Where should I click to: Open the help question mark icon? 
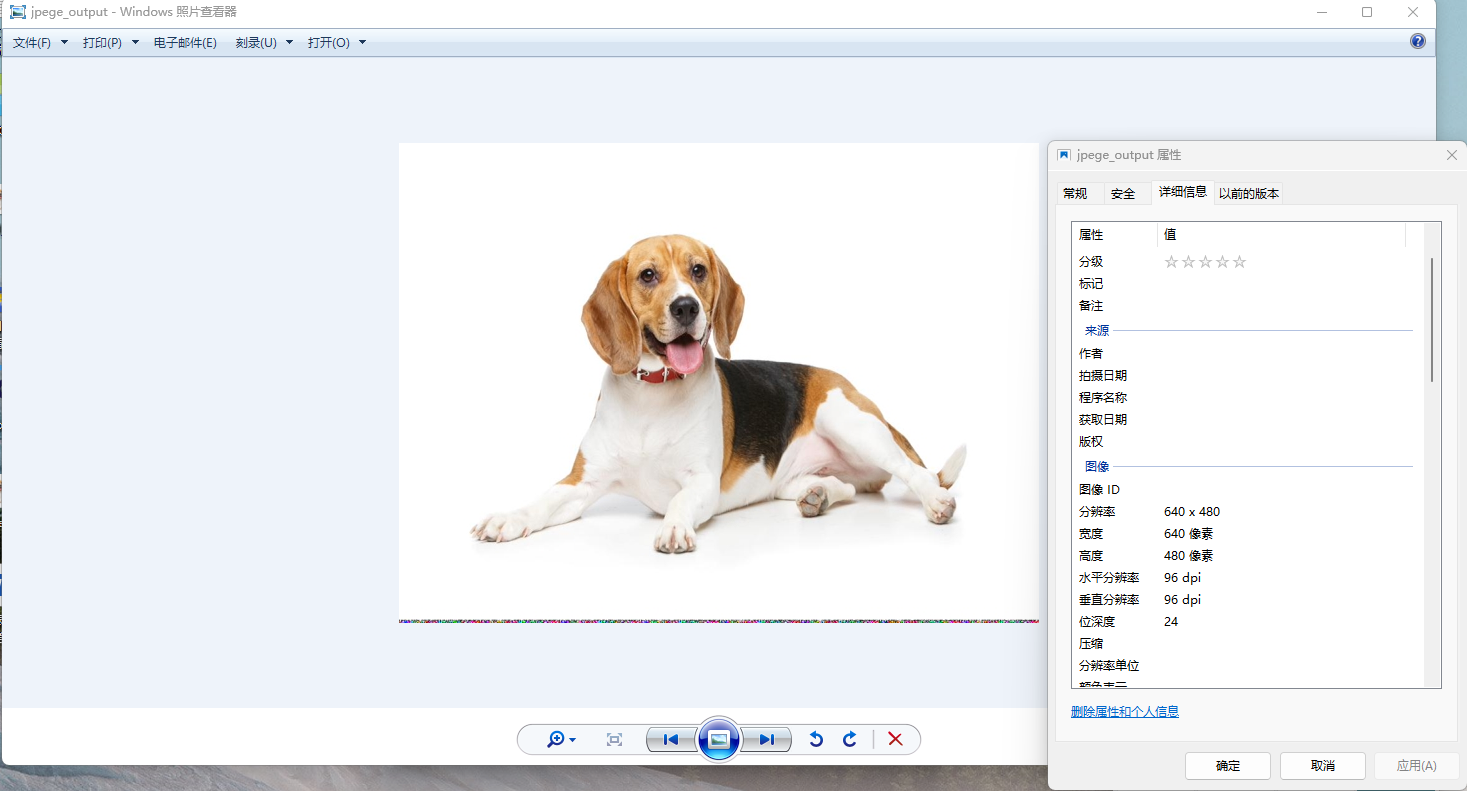(1417, 41)
